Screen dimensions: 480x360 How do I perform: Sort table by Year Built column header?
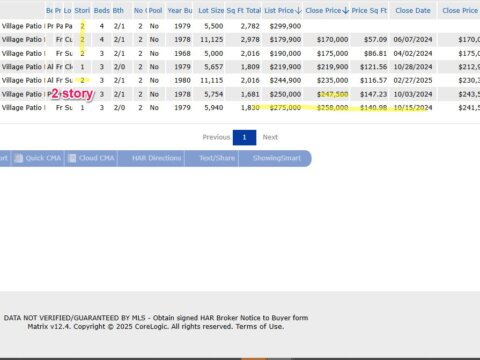(180, 11)
